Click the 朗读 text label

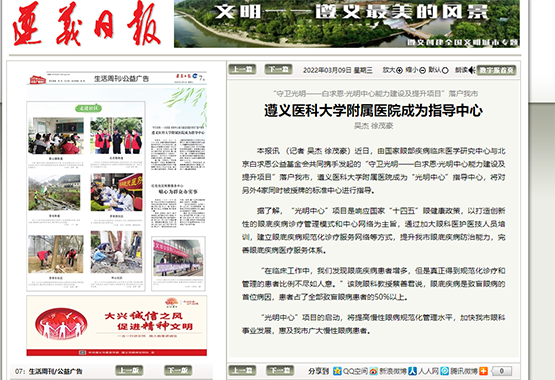(462, 70)
